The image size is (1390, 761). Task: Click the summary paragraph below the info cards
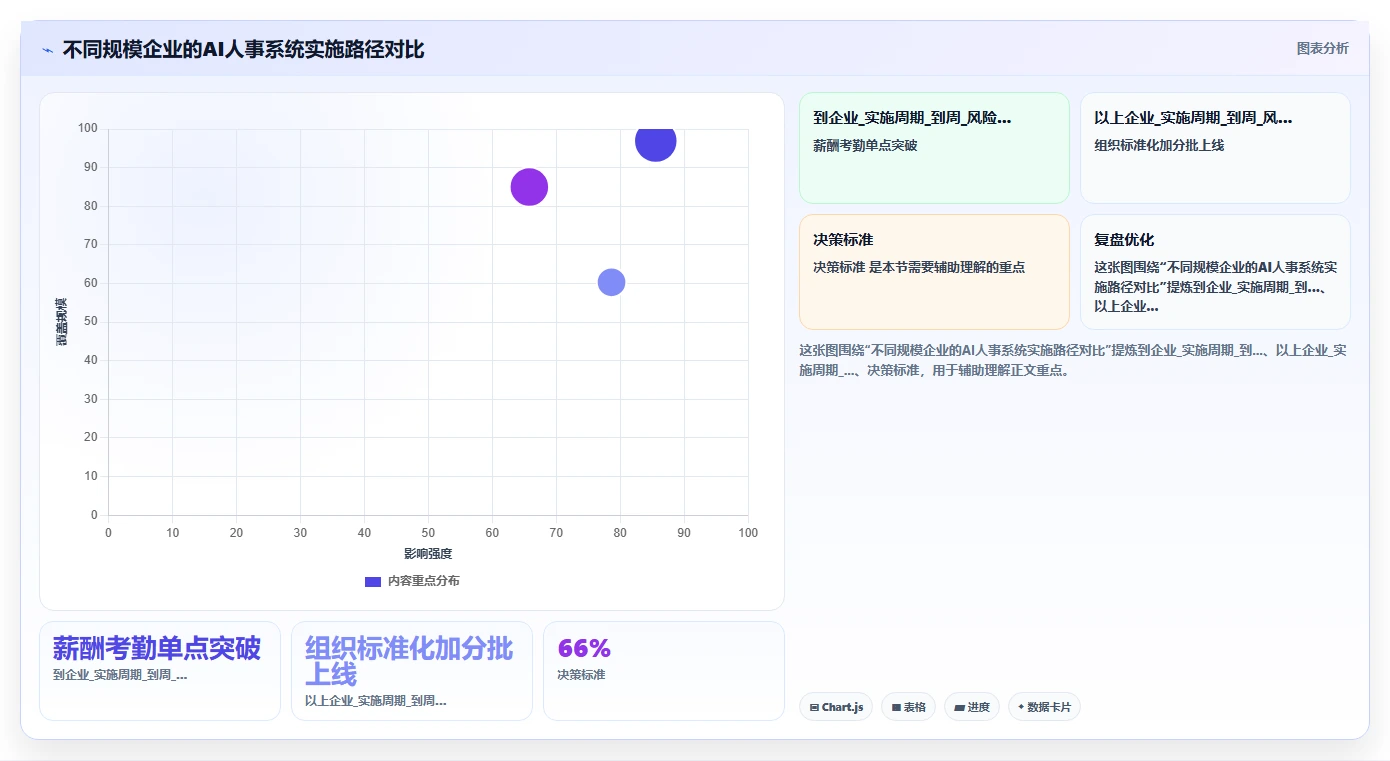coord(1074,360)
